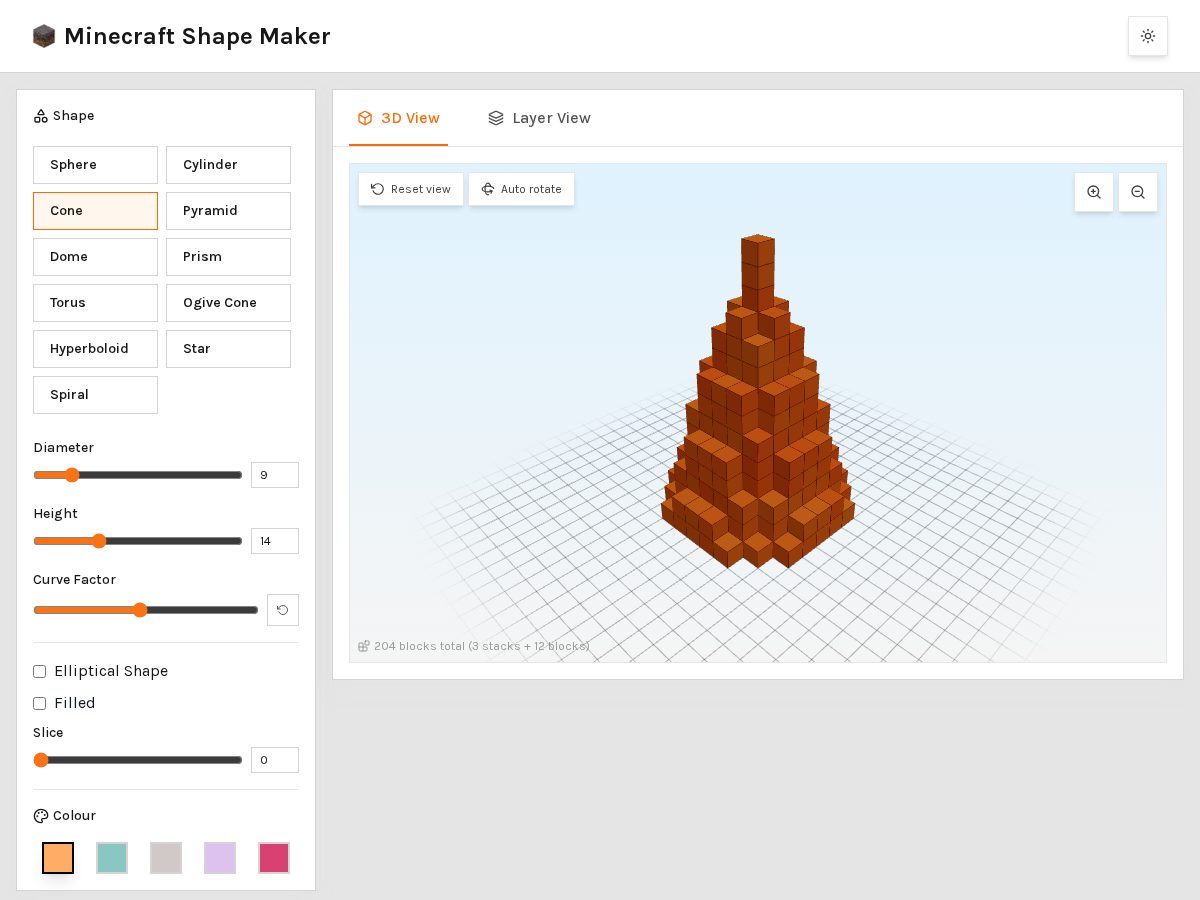1200x900 pixels.
Task: Click the Diameter slider handle
Action: click(72, 475)
